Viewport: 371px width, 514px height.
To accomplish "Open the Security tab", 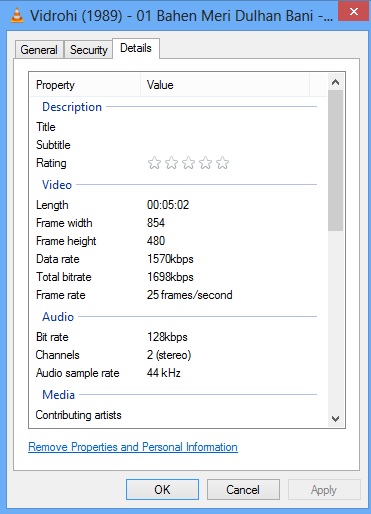I will [x=89, y=50].
